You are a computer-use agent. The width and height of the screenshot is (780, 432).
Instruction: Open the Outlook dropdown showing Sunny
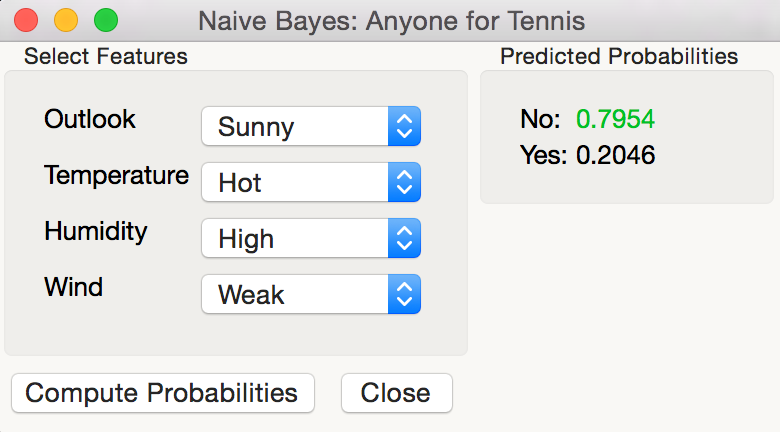(295, 127)
